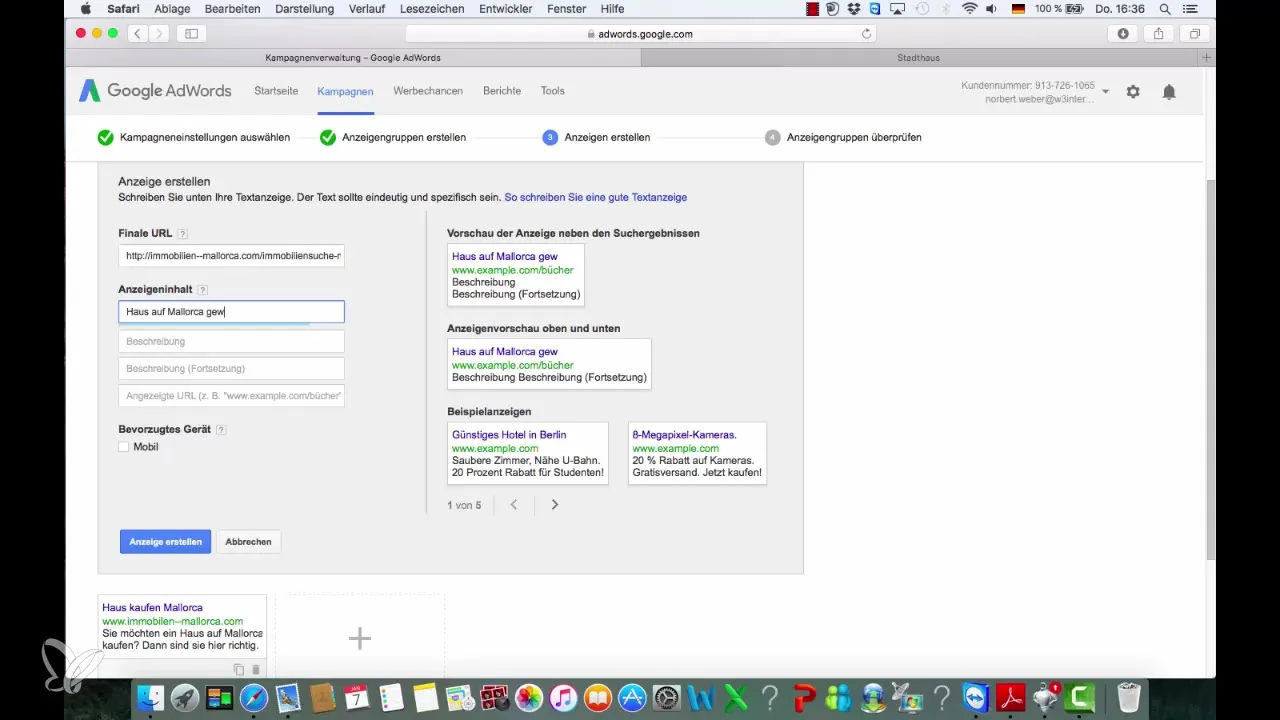The image size is (1280, 720).
Task: Open Microsoft Excel from the dock
Action: point(737,697)
